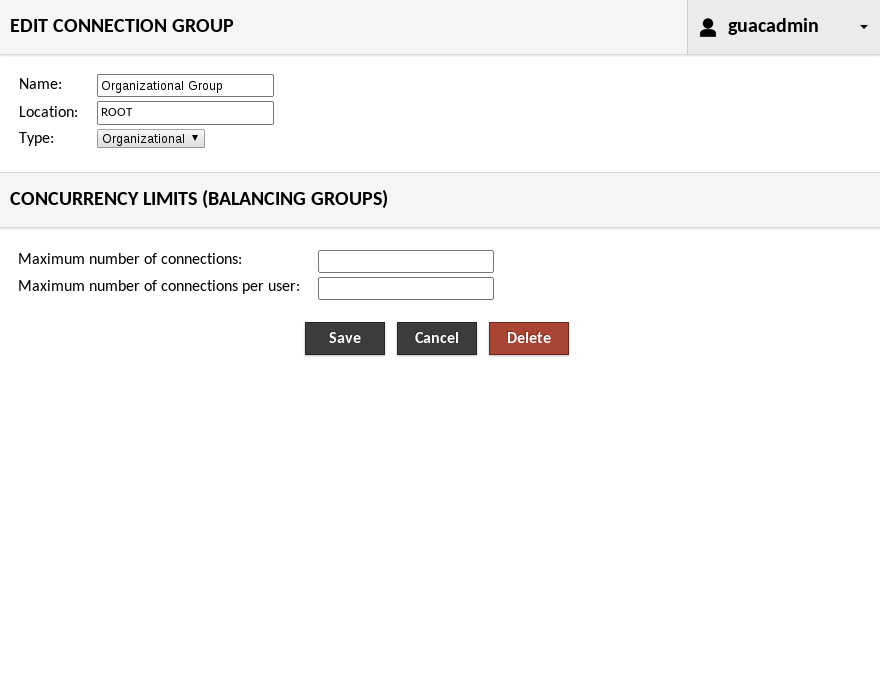The image size is (880, 700).
Task: Expand the caret arrow next to guacadmin
Action: coord(863,27)
